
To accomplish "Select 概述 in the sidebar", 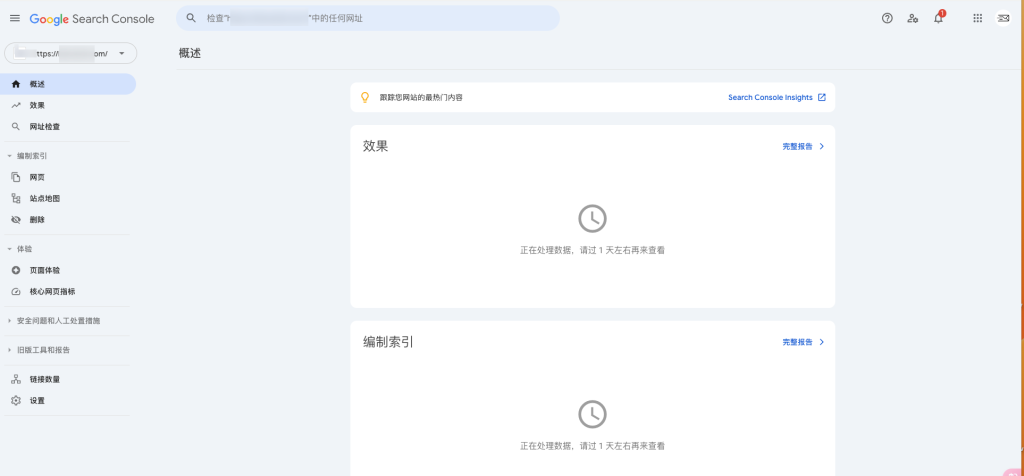I will click(68, 84).
